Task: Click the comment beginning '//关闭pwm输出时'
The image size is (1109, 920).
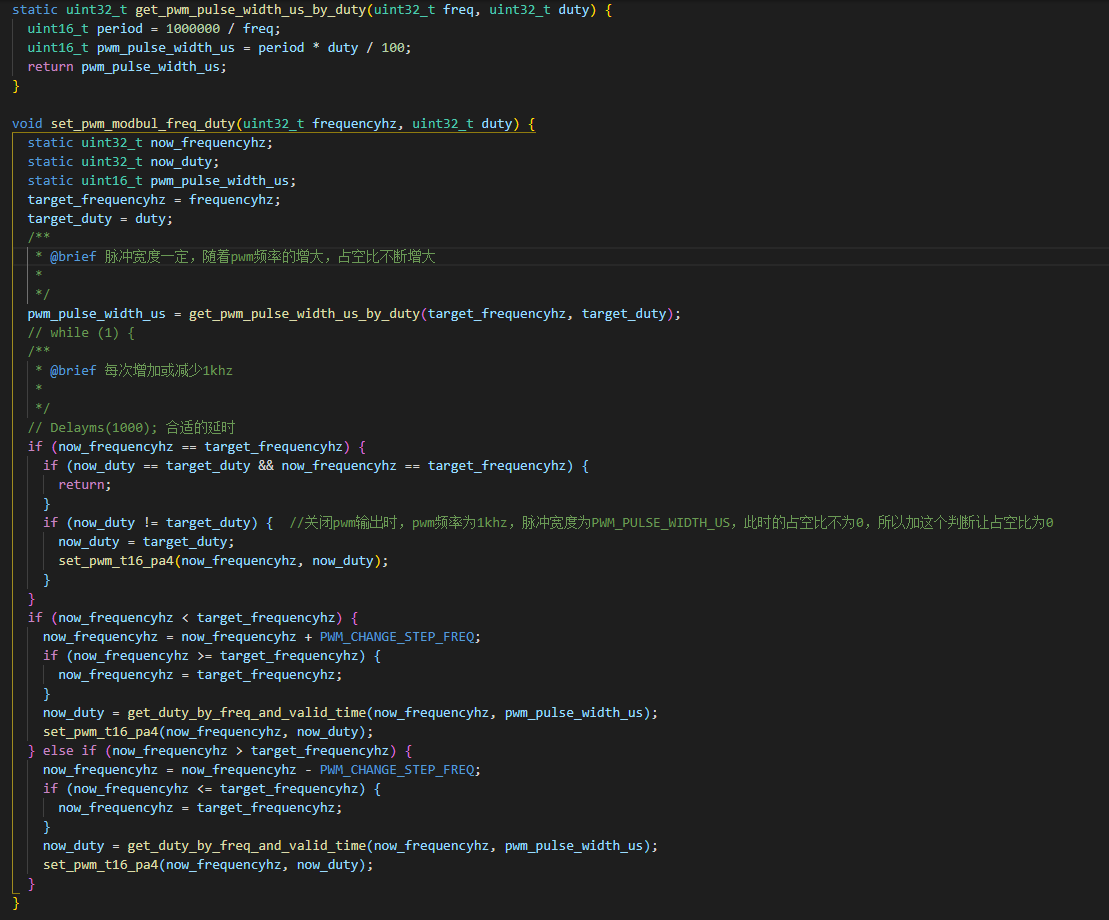Action: 671,523
